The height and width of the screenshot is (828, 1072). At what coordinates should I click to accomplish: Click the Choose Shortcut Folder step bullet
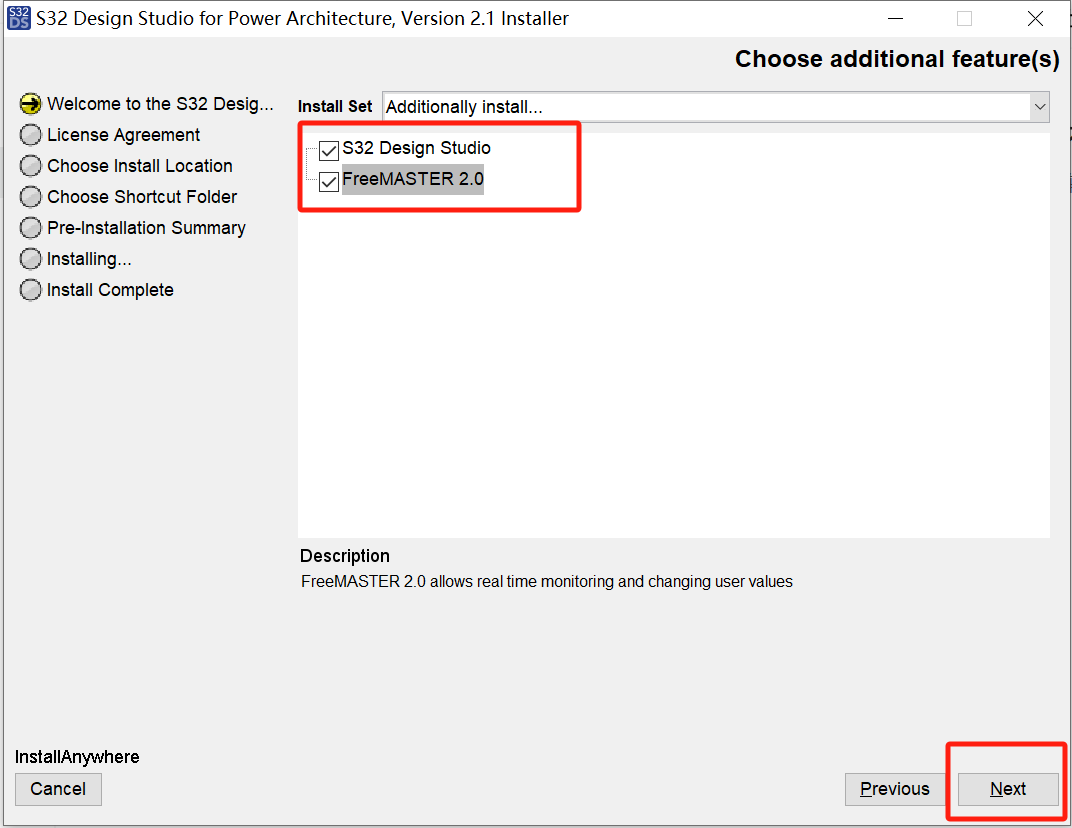[x=30, y=197]
